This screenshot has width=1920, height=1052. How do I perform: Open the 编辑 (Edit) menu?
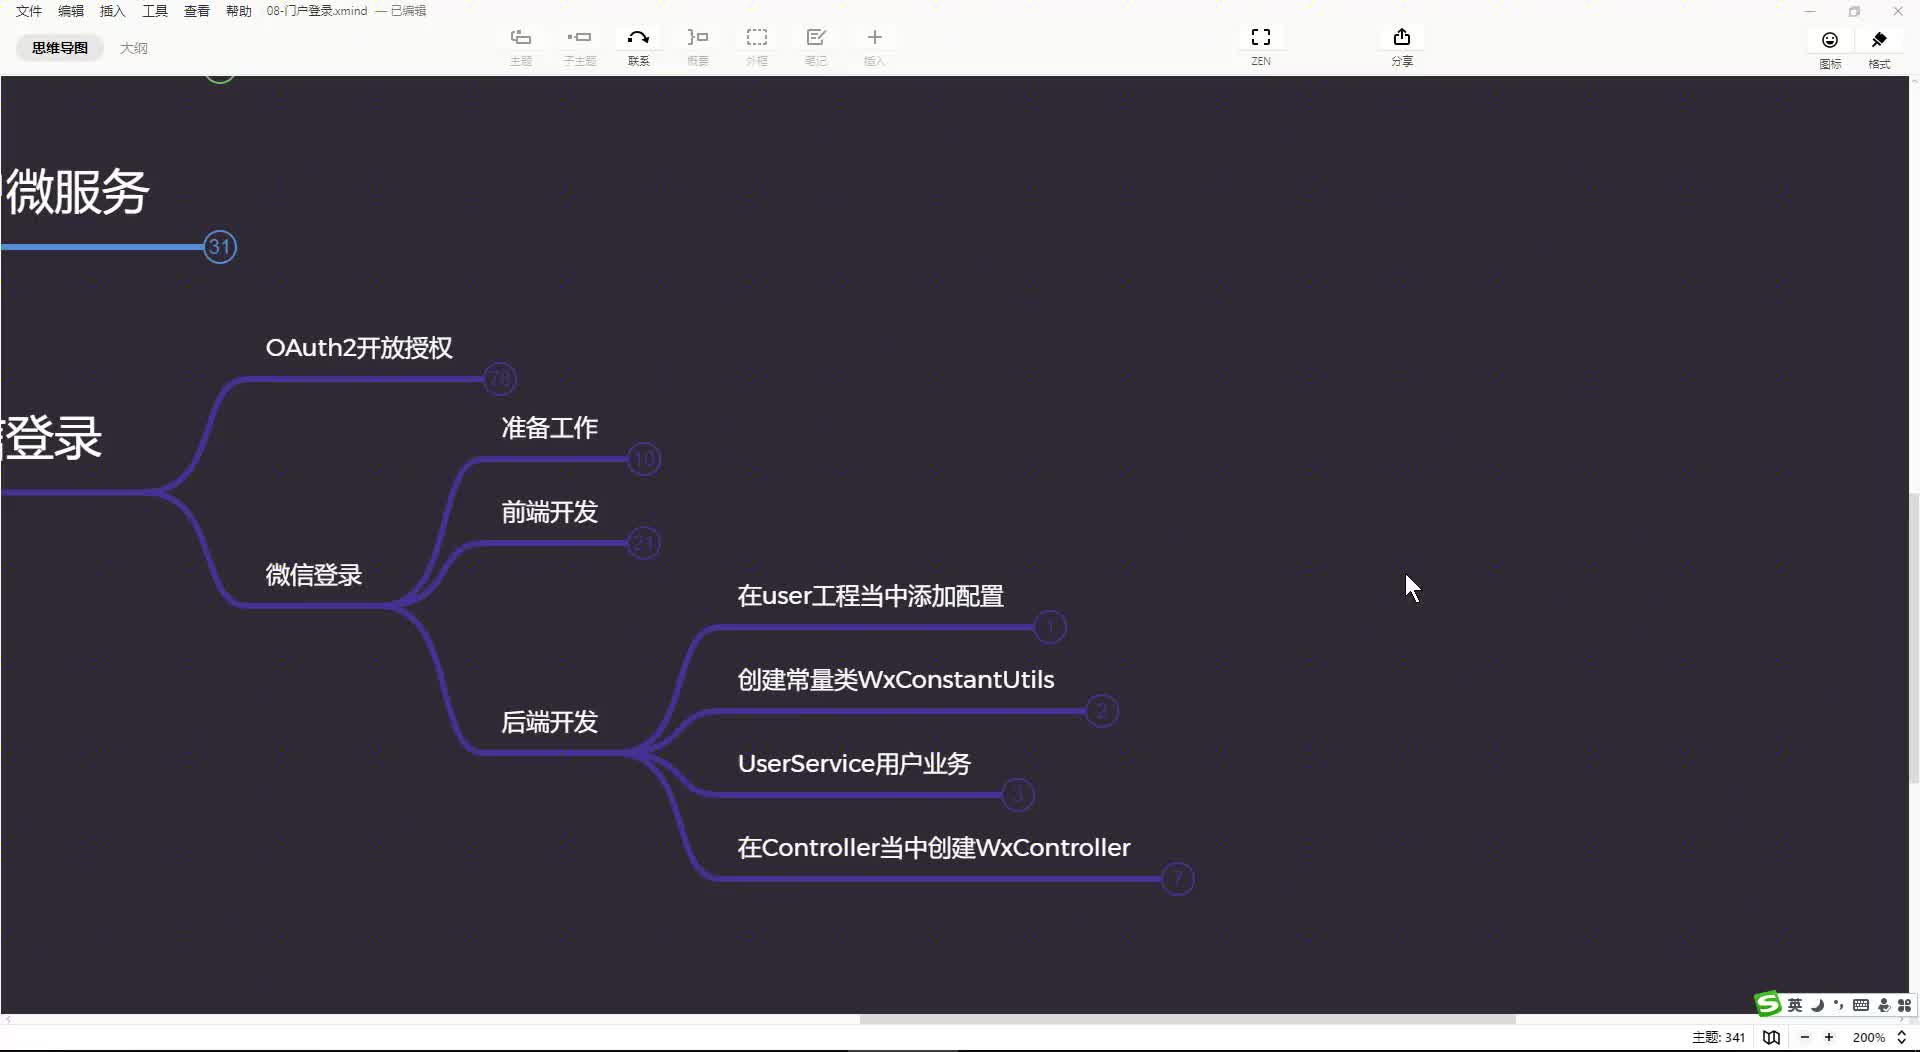point(71,11)
